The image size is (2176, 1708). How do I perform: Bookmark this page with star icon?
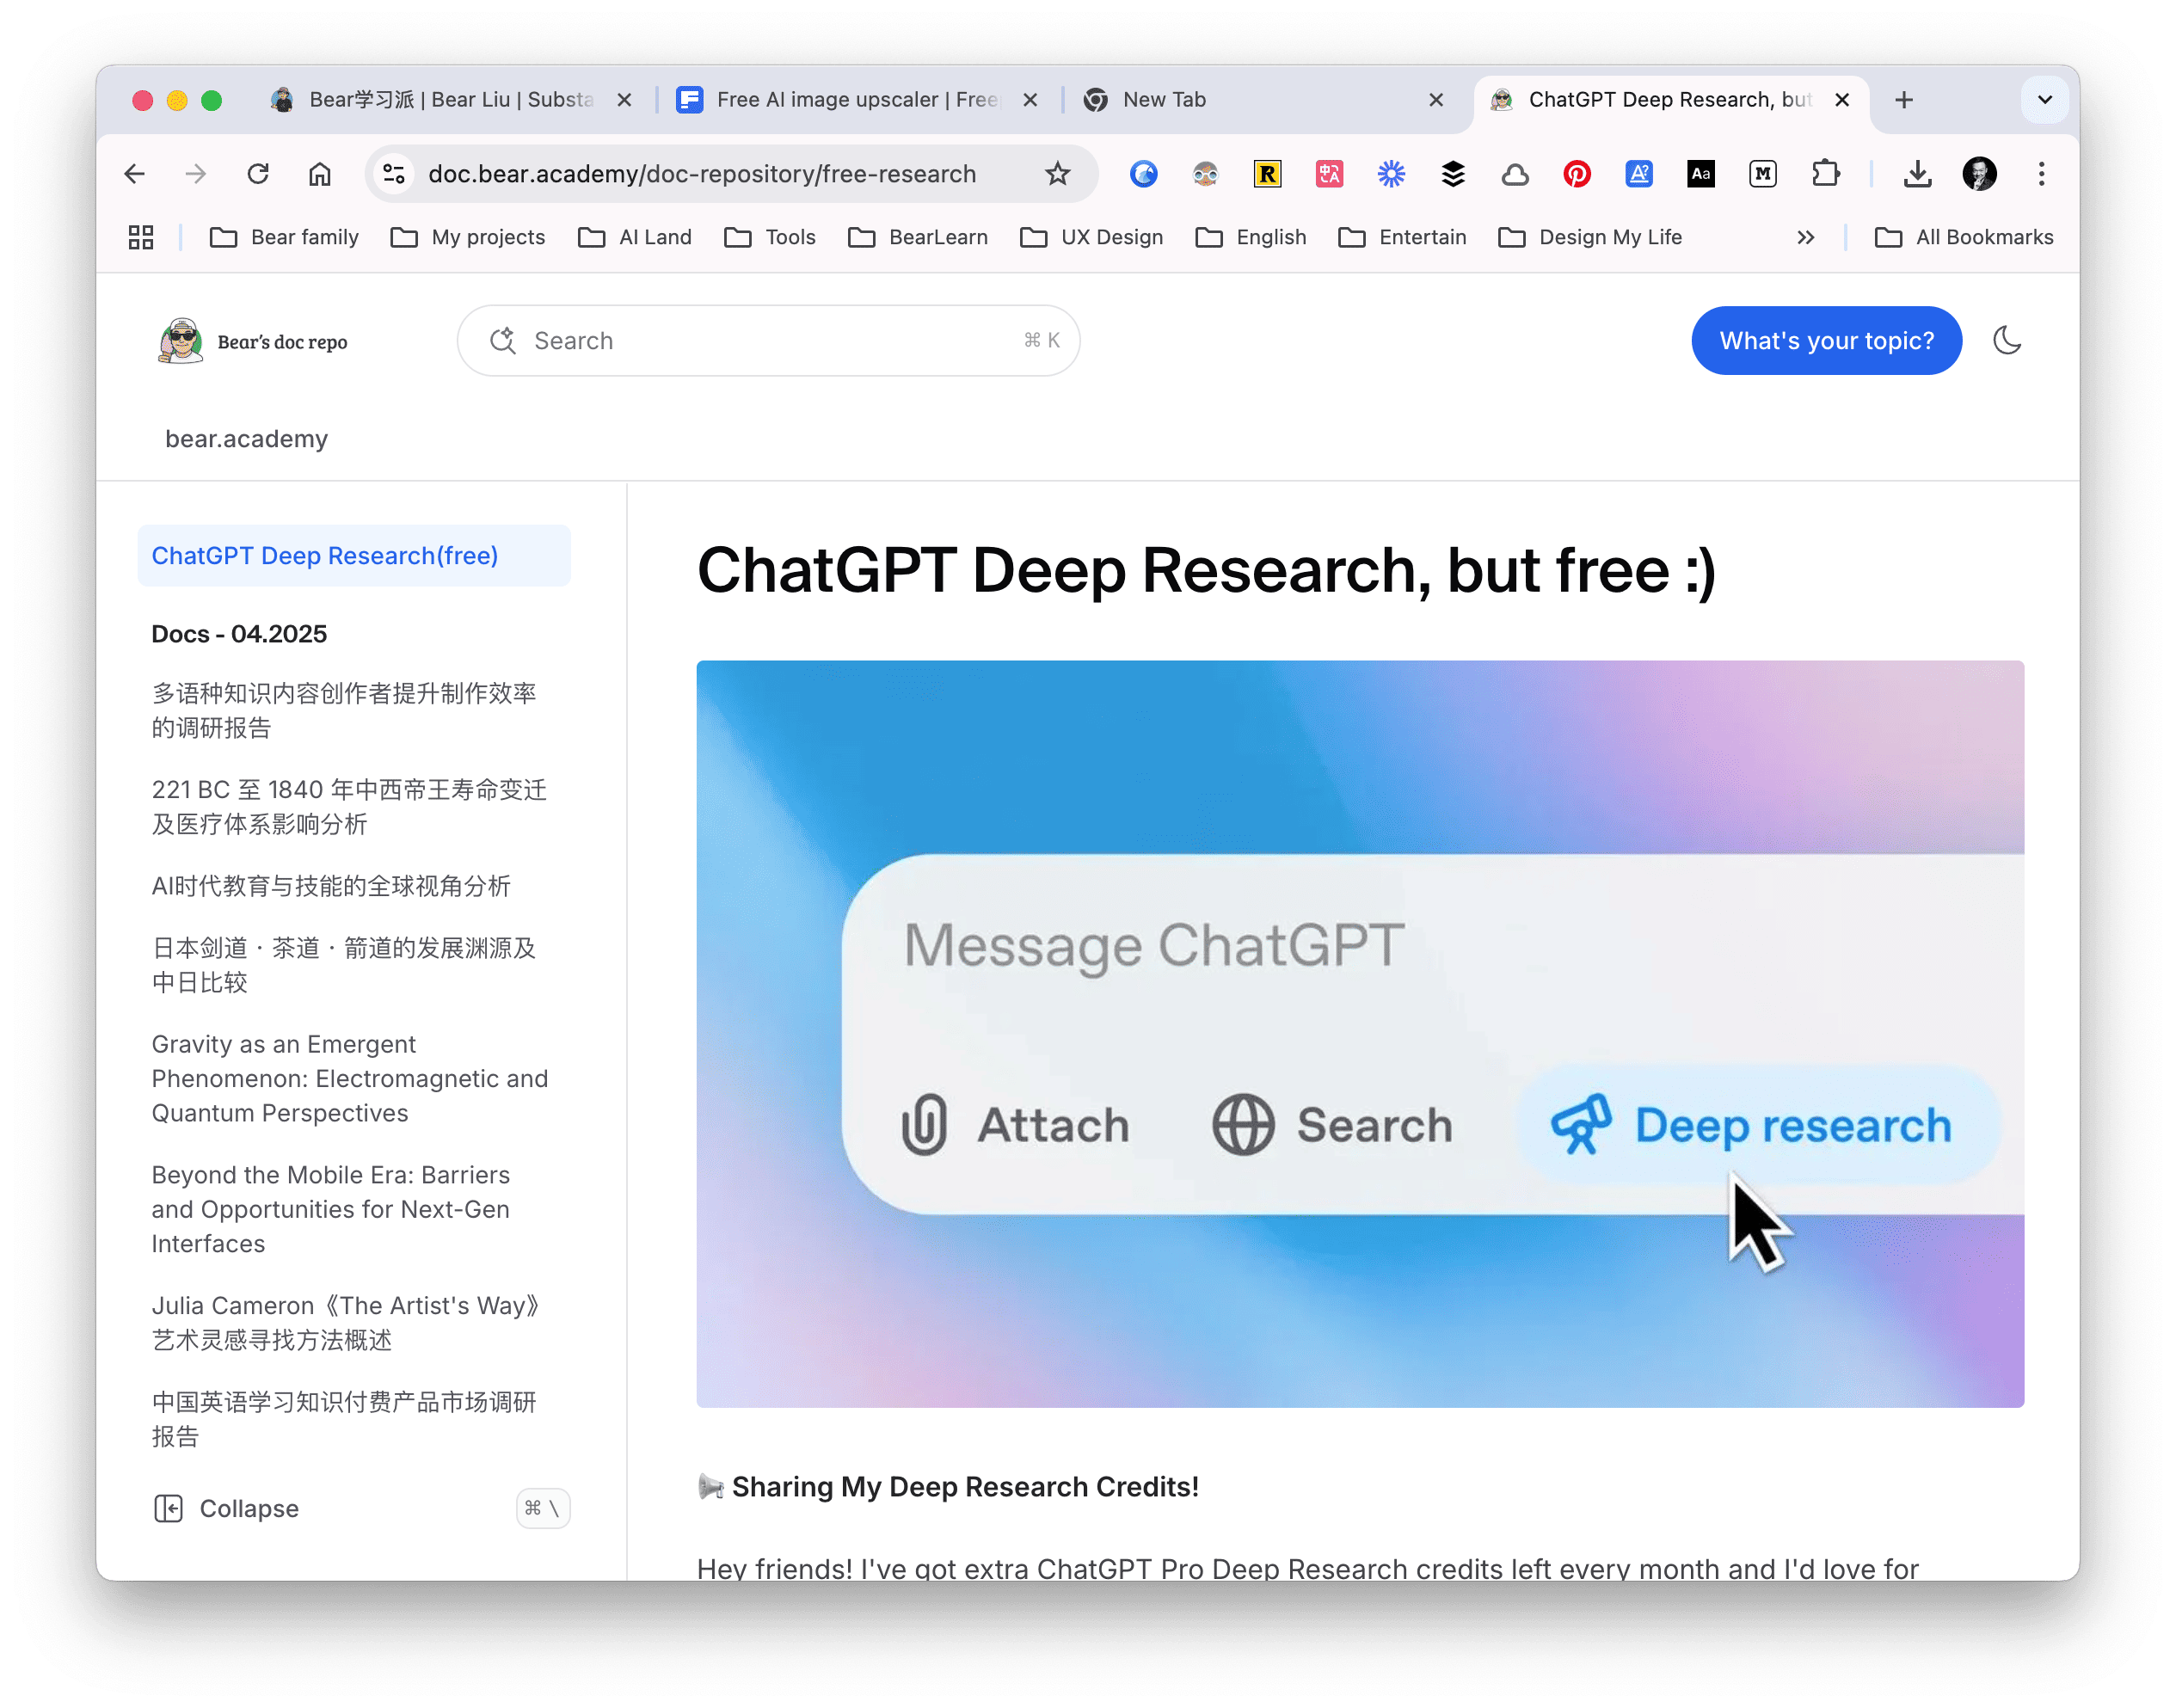click(x=1057, y=174)
